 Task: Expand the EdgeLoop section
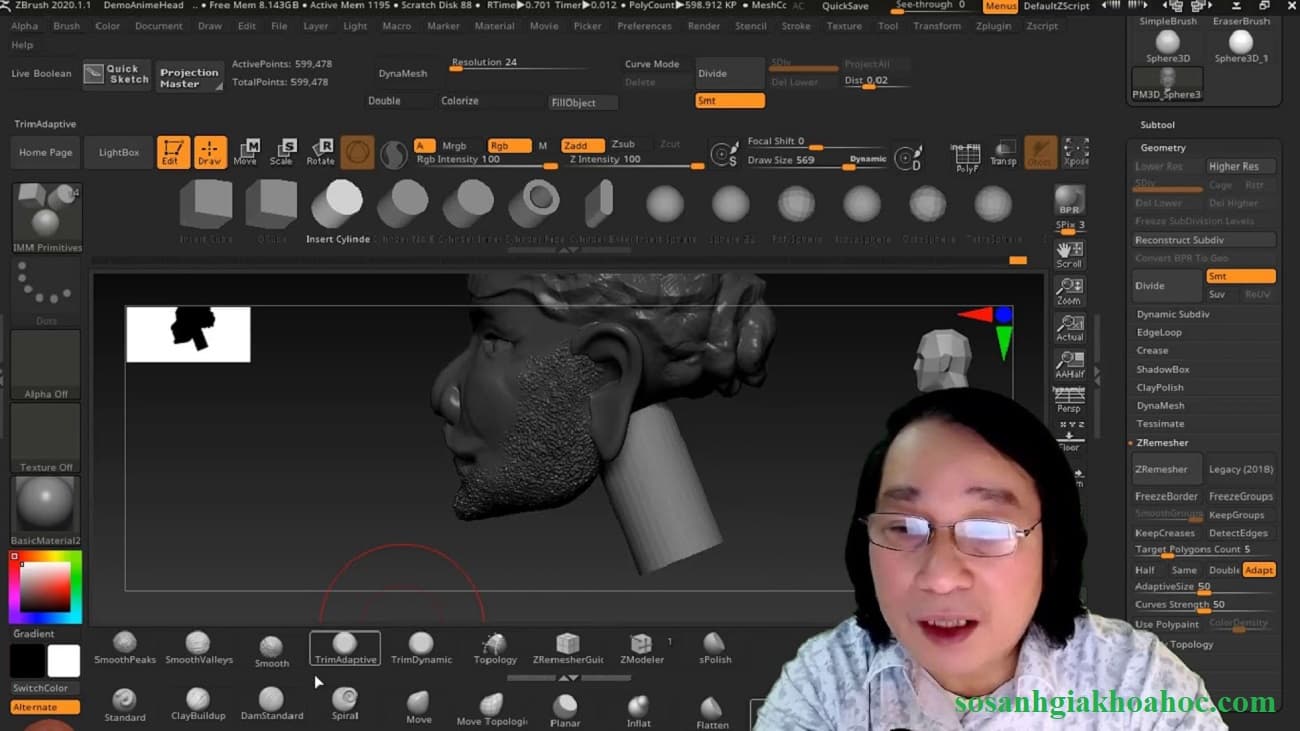(x=1159, y=333)
